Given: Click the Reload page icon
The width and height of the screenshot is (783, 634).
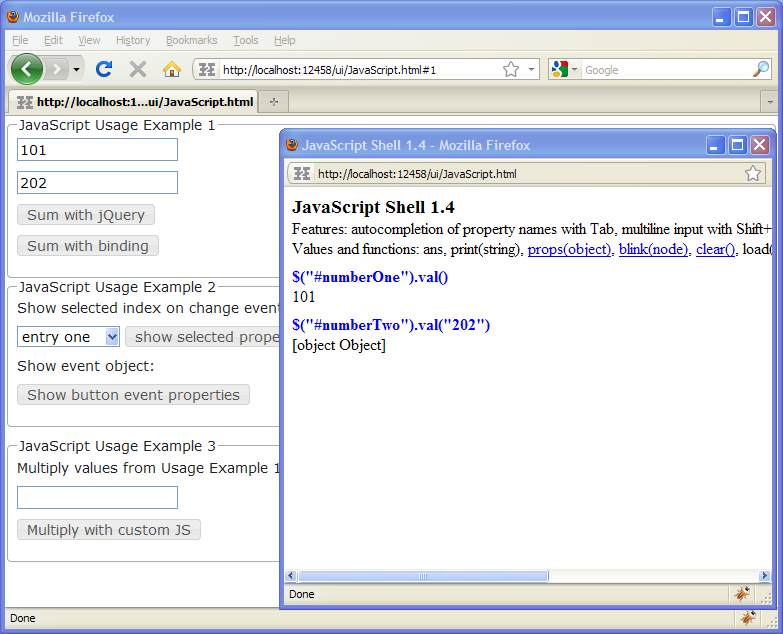Looking at the screenshot, I should click(103, 69).
